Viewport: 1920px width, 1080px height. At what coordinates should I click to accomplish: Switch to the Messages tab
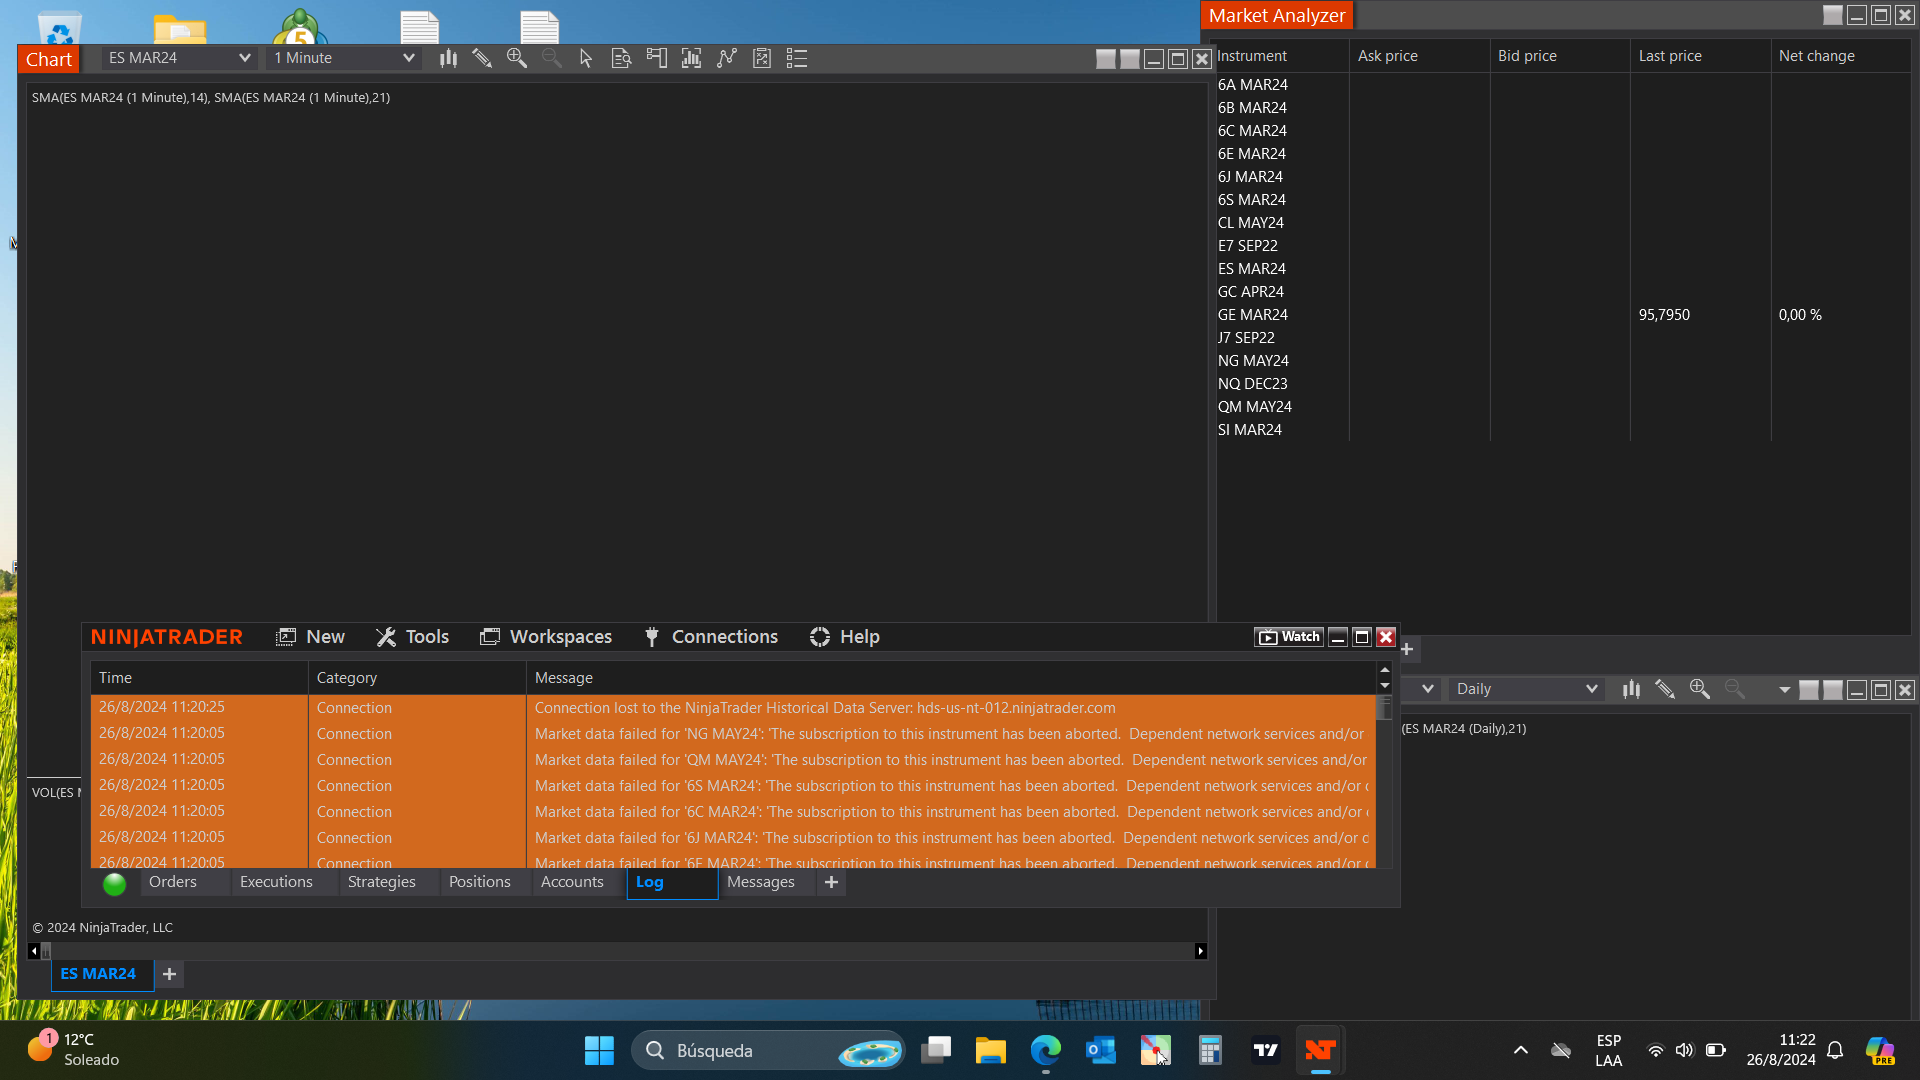[760, 882]
